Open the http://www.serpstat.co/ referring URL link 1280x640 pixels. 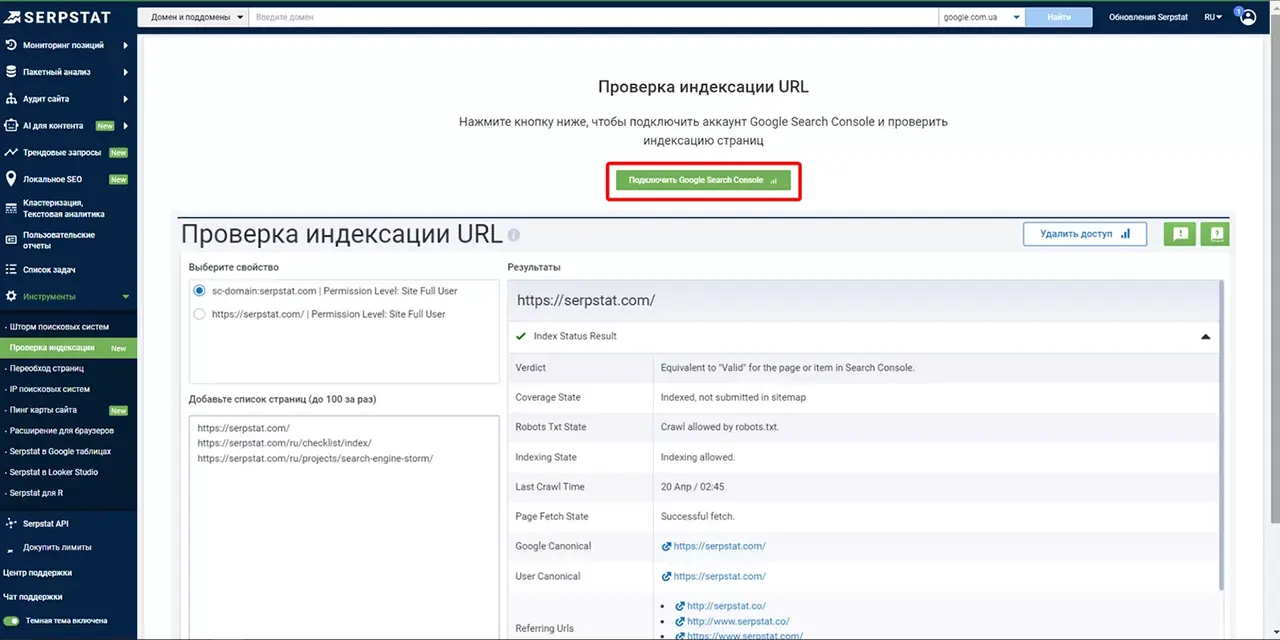[x=738, y=621]
